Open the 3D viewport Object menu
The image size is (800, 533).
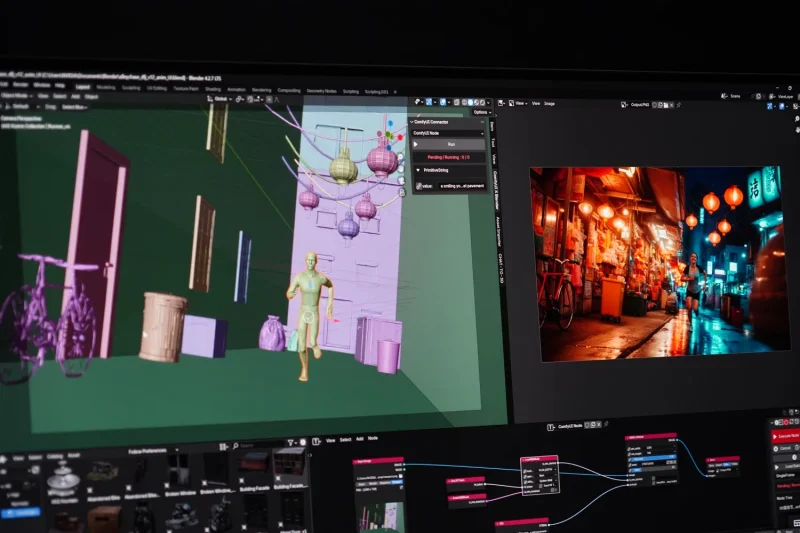[x=91, y=96]
